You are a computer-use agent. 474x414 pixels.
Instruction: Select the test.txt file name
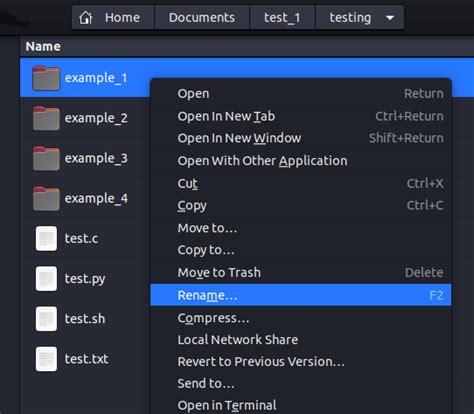pos(86,359)
